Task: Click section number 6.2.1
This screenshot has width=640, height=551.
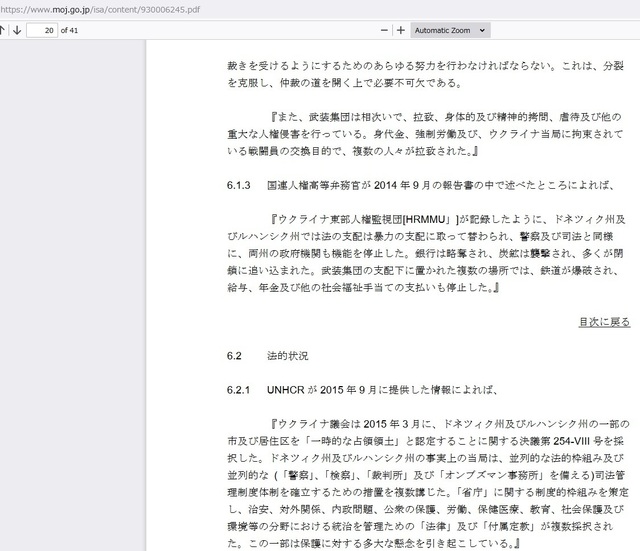Action: (x=238, y=390)
